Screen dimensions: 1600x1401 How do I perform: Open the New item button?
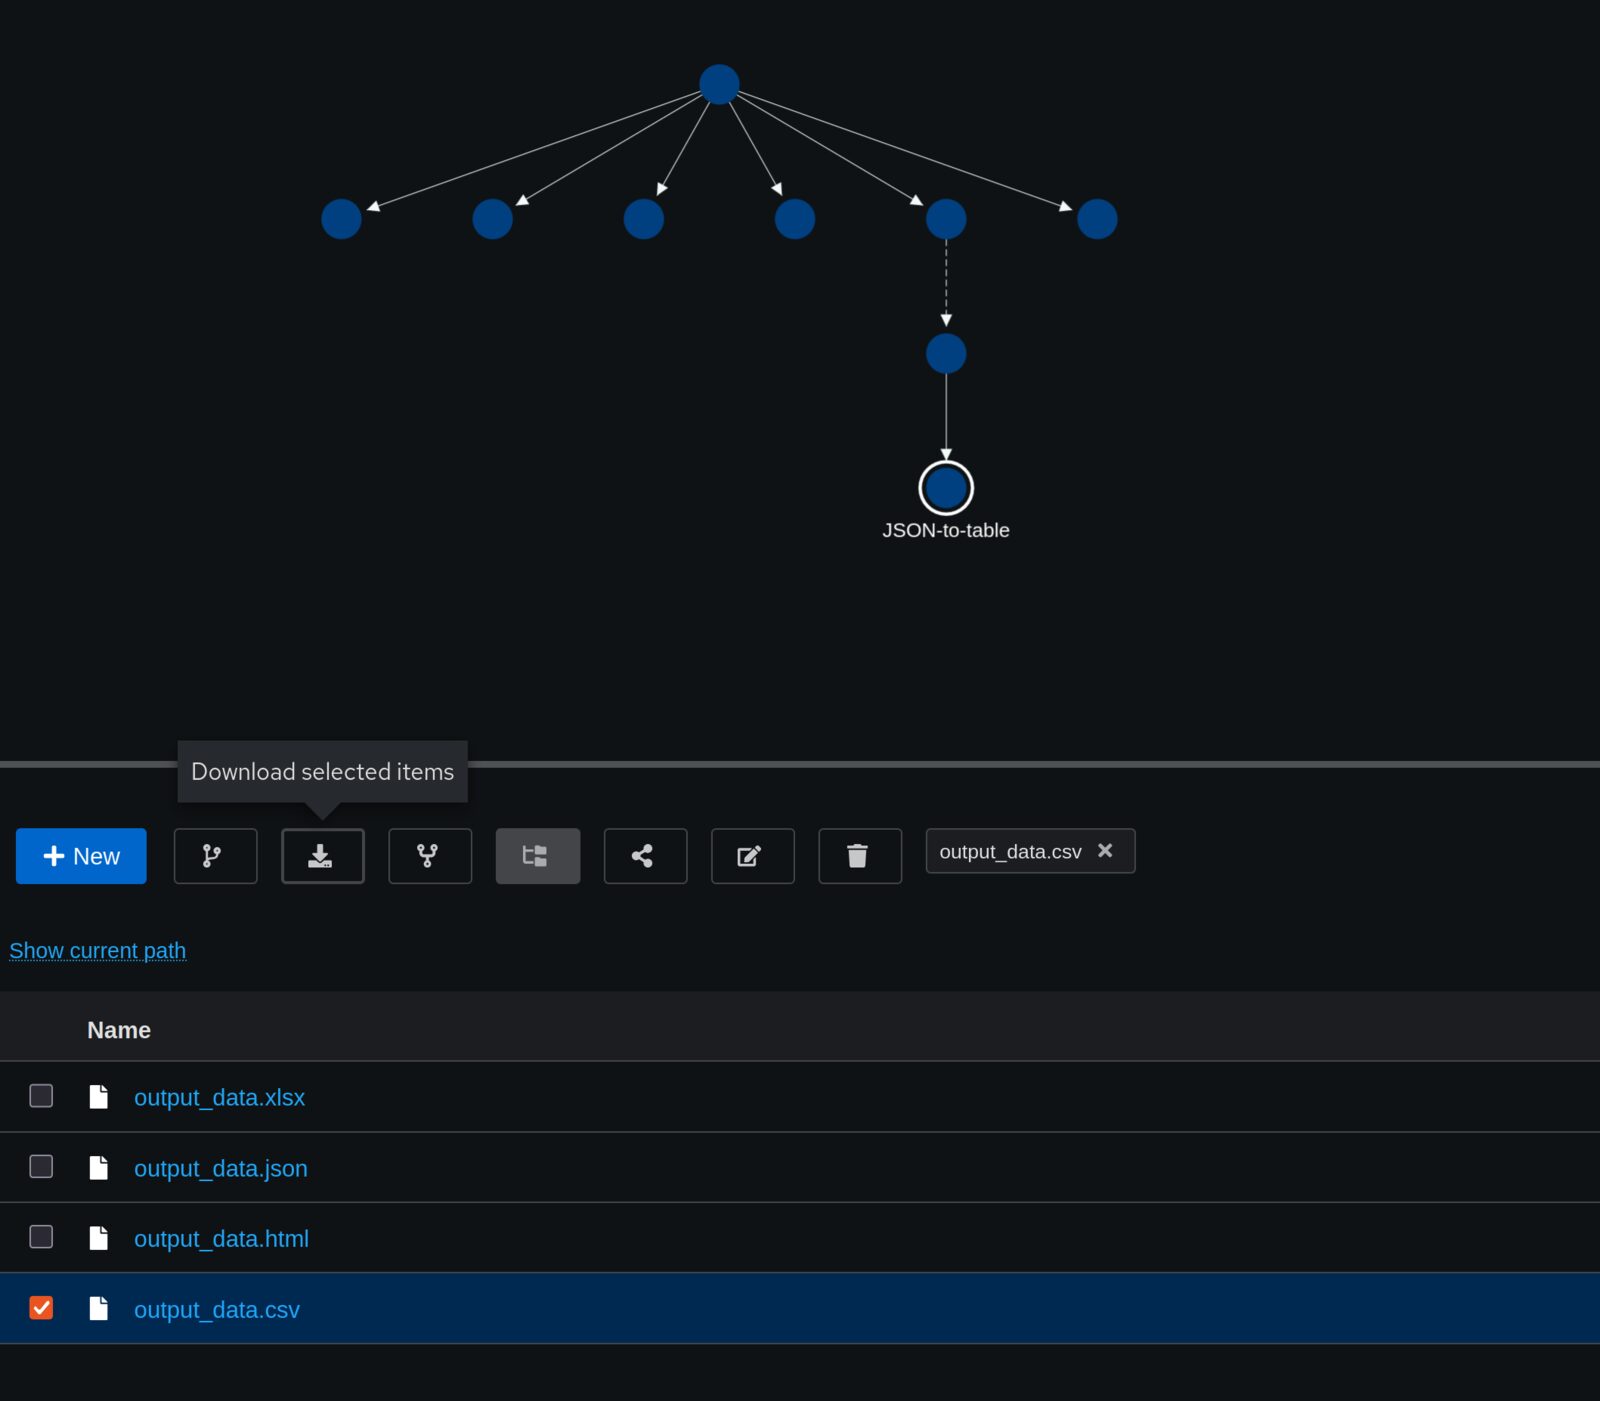(x=81, y=856)
